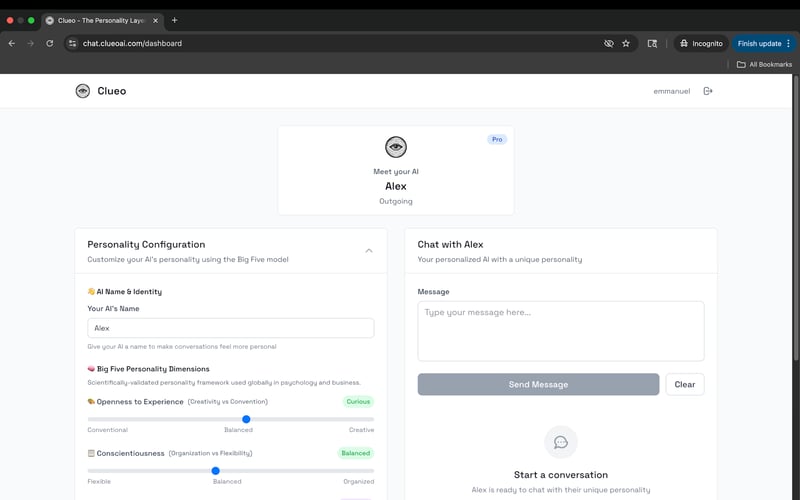The height and width of the screenshot is (500, 800).
Task: Click the tracking protection eye-slash icon
Action: [609, 43]
